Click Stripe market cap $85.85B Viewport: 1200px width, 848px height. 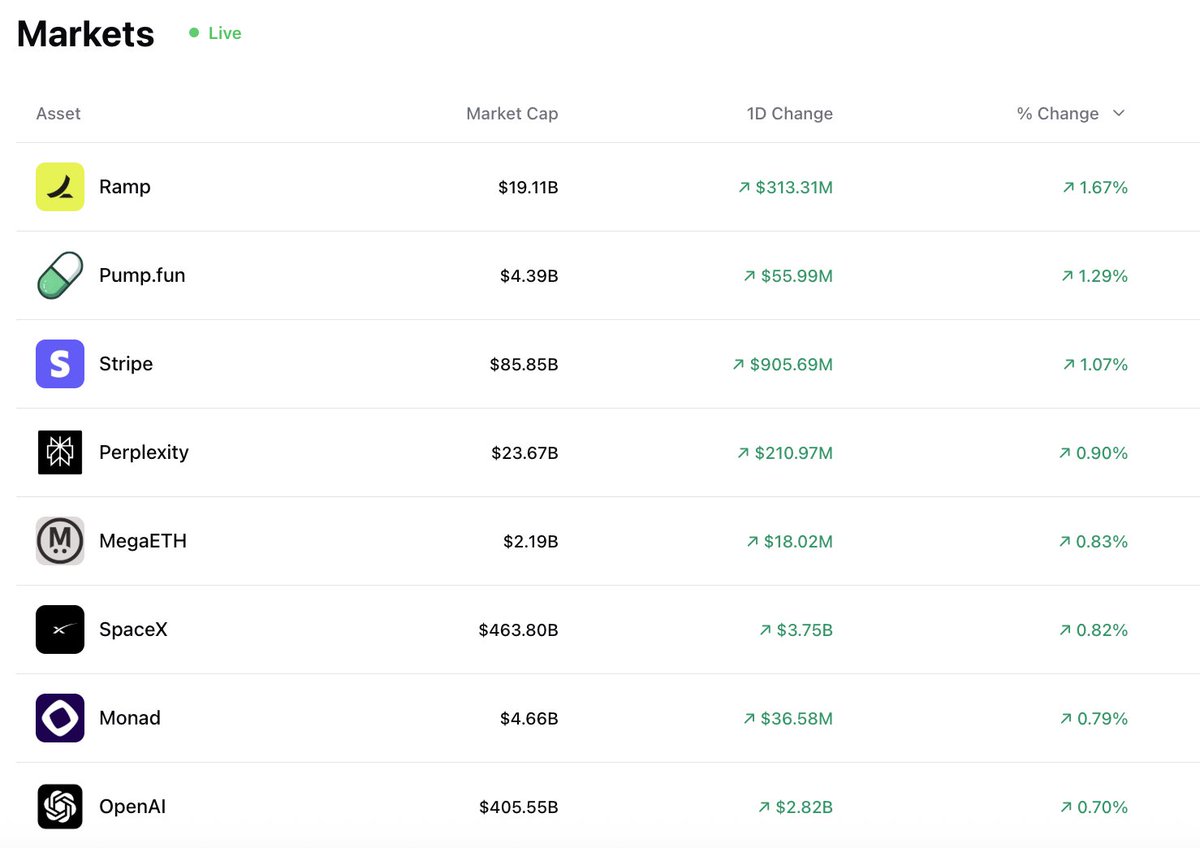click(x=524, y=364)
